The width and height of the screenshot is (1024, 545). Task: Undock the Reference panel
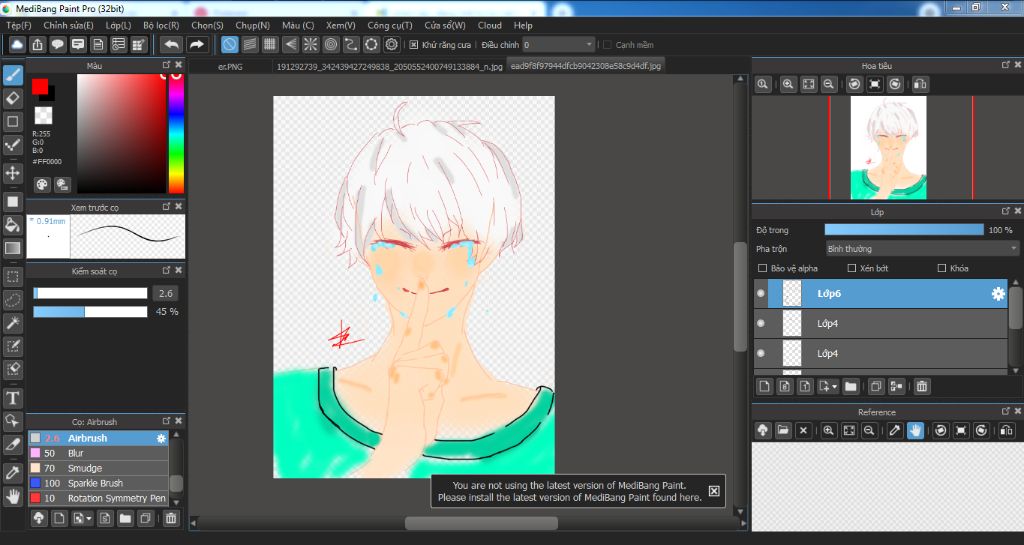click(x=1006, y=411)
